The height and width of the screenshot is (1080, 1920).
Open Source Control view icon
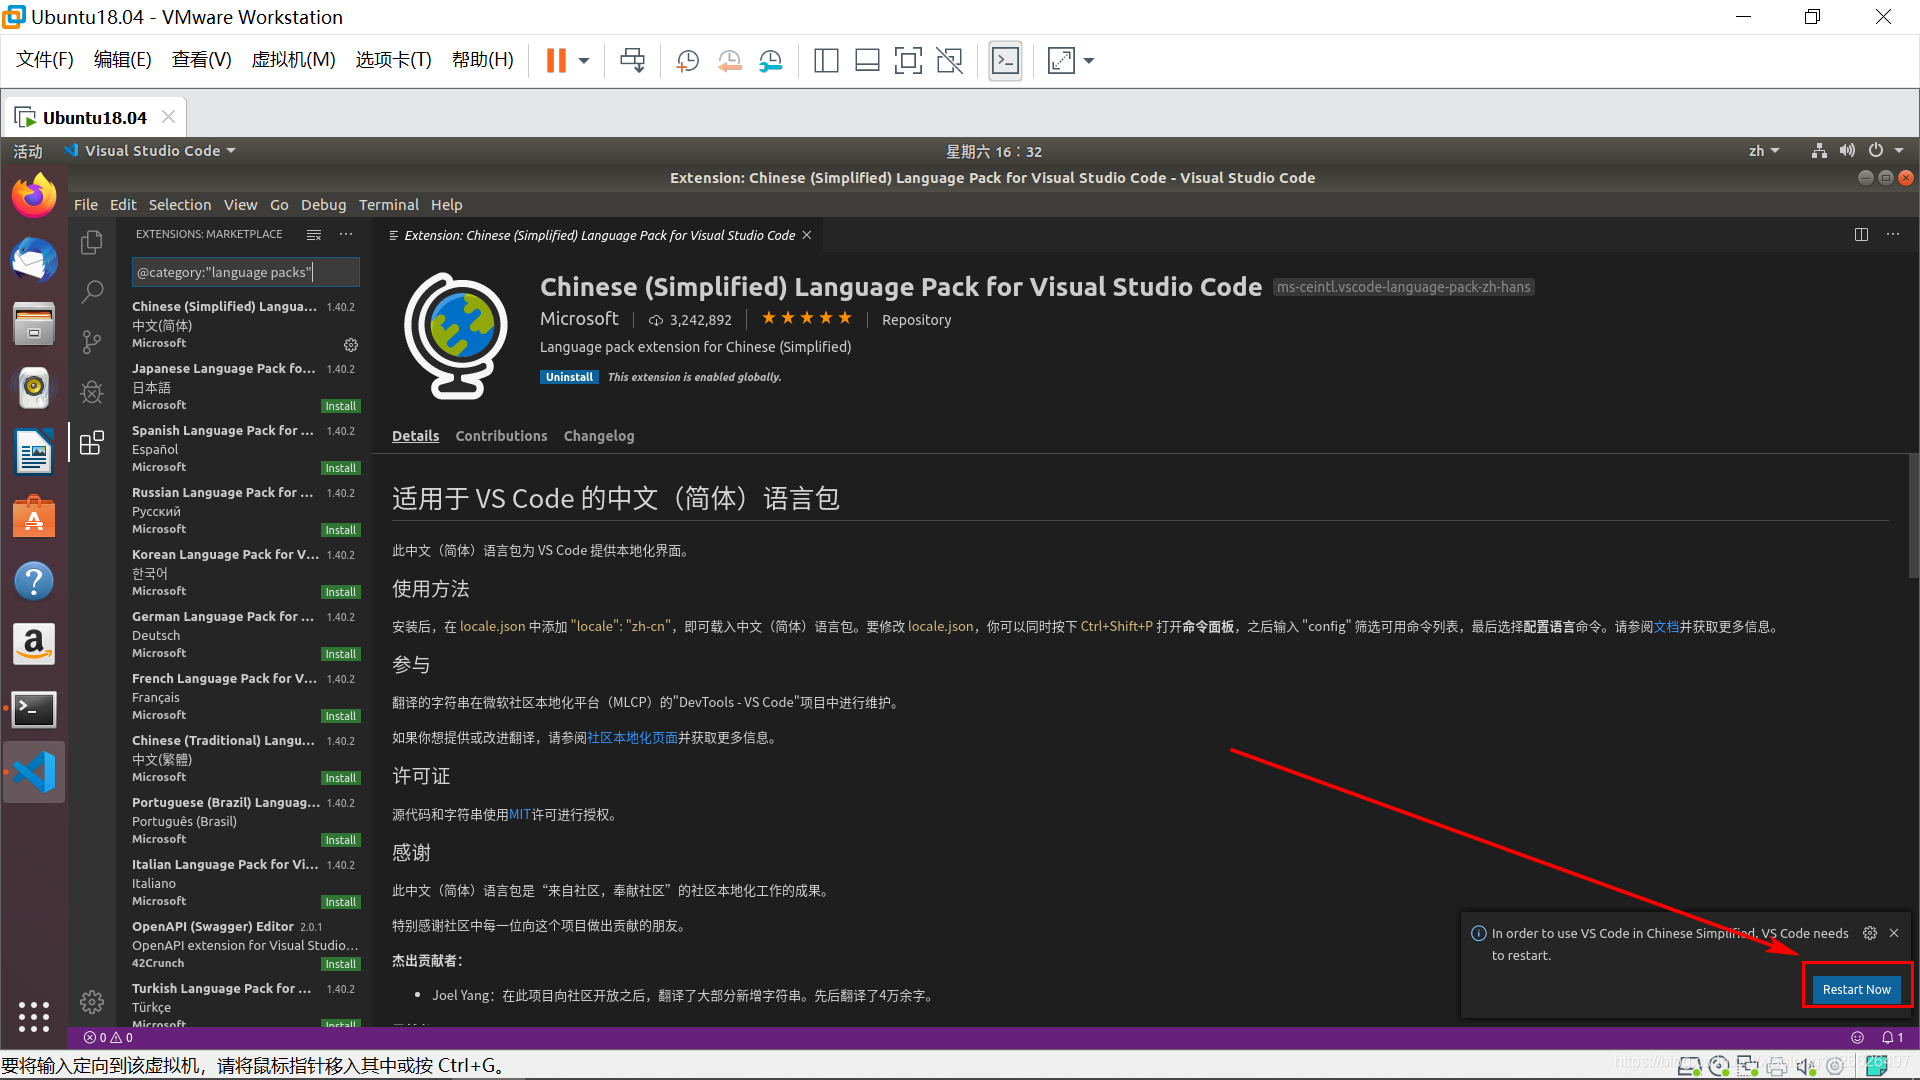click(92, 342)
